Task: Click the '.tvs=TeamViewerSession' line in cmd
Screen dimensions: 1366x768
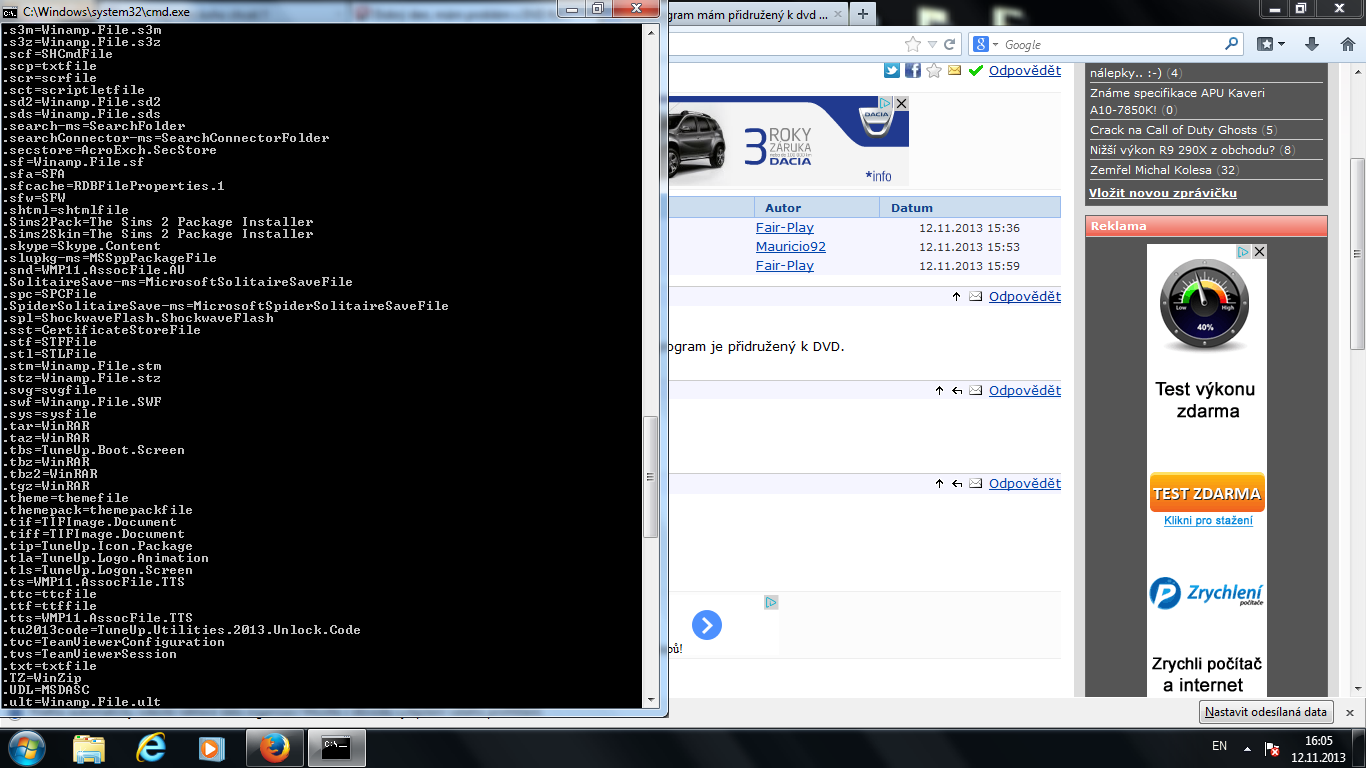Action: [x=89, y=654]
